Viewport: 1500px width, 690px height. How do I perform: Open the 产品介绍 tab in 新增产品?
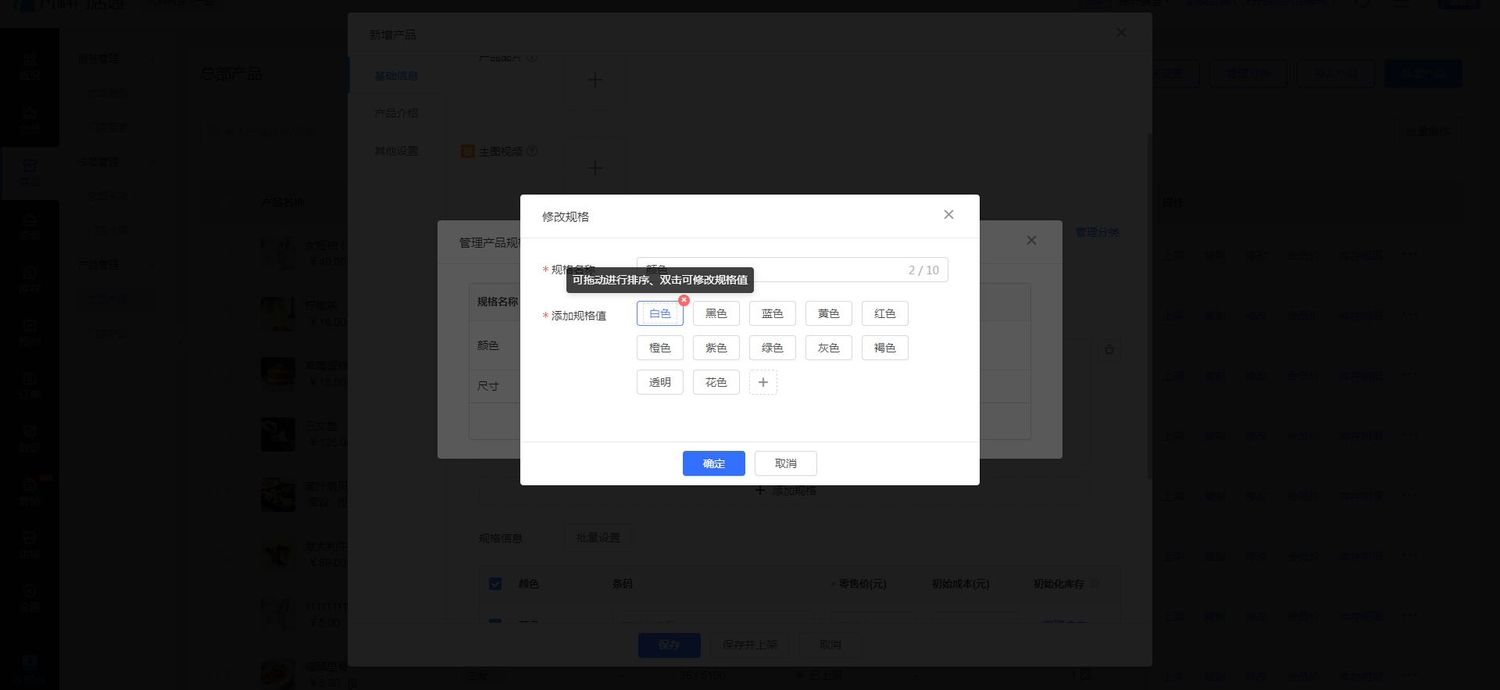pos(396,113)
